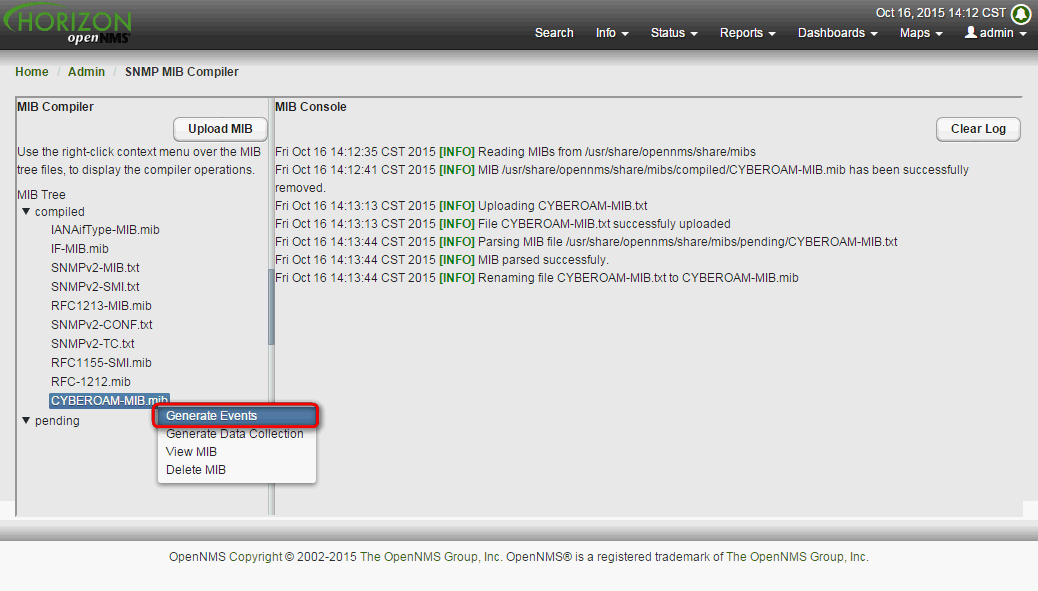Screen dimensions: 1038x591
Task: Click the 'Uploading CYBEROAM-MIB.txt' log entry
Action: [x=461, y=206]
